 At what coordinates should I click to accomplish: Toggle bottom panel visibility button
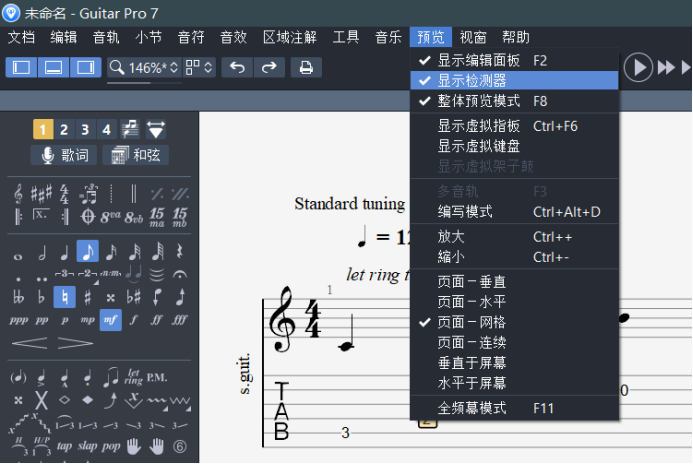(53, 68)
